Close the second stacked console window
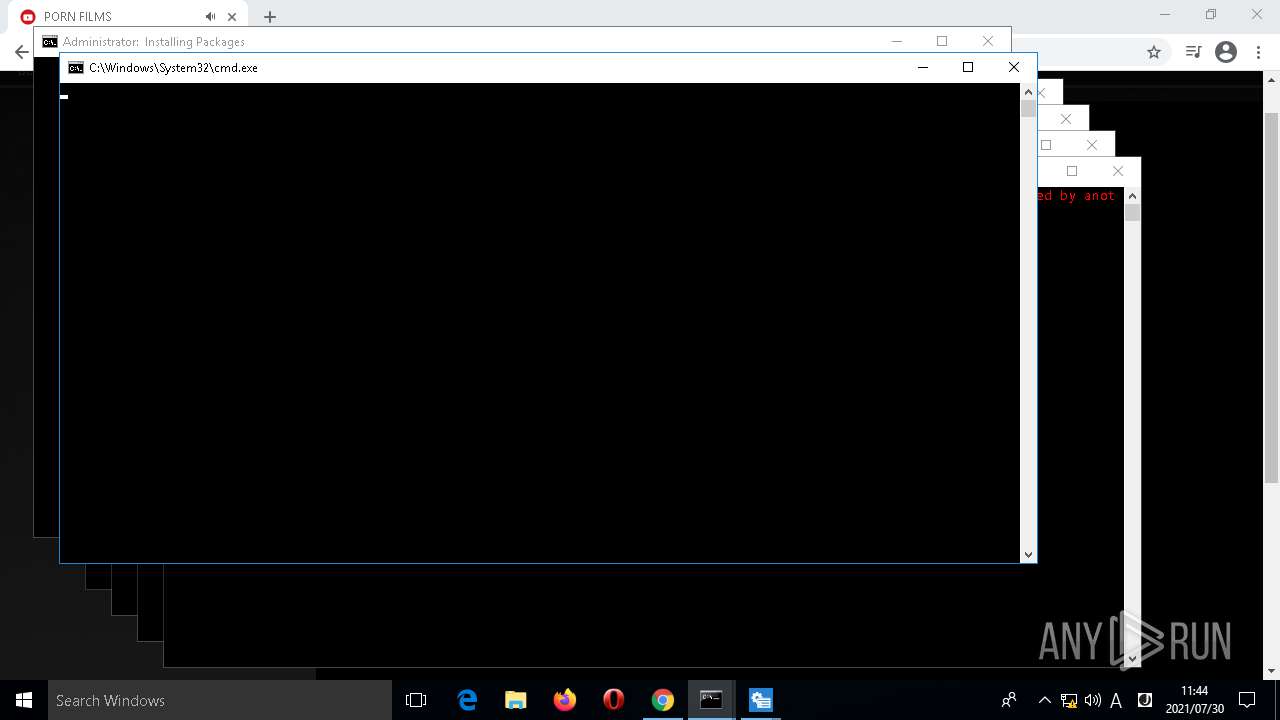 (x=1066, y=119)
